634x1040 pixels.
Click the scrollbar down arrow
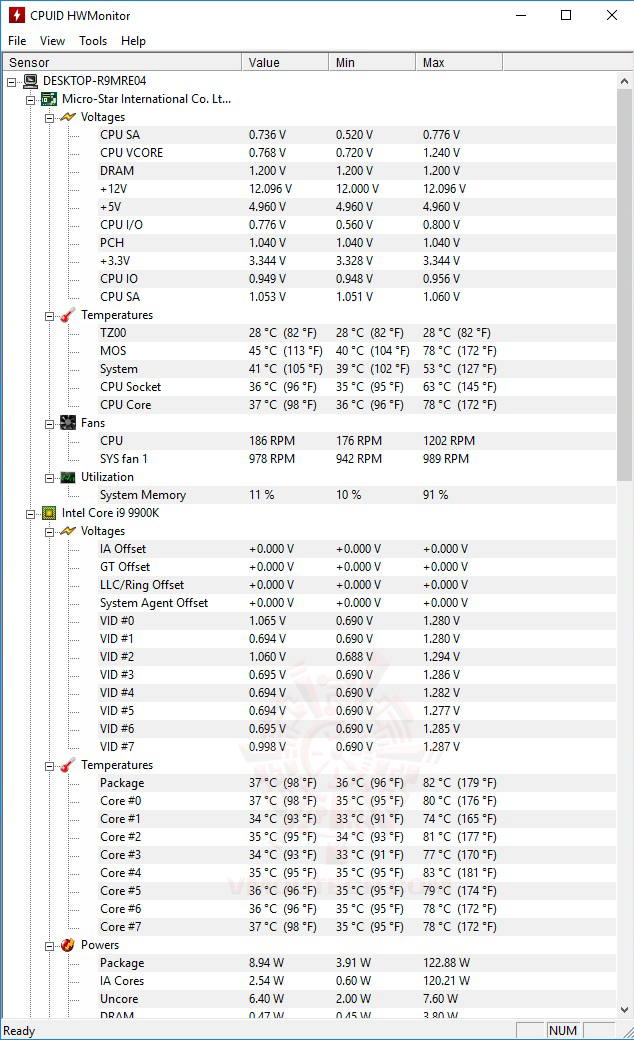click(624, 1009)
